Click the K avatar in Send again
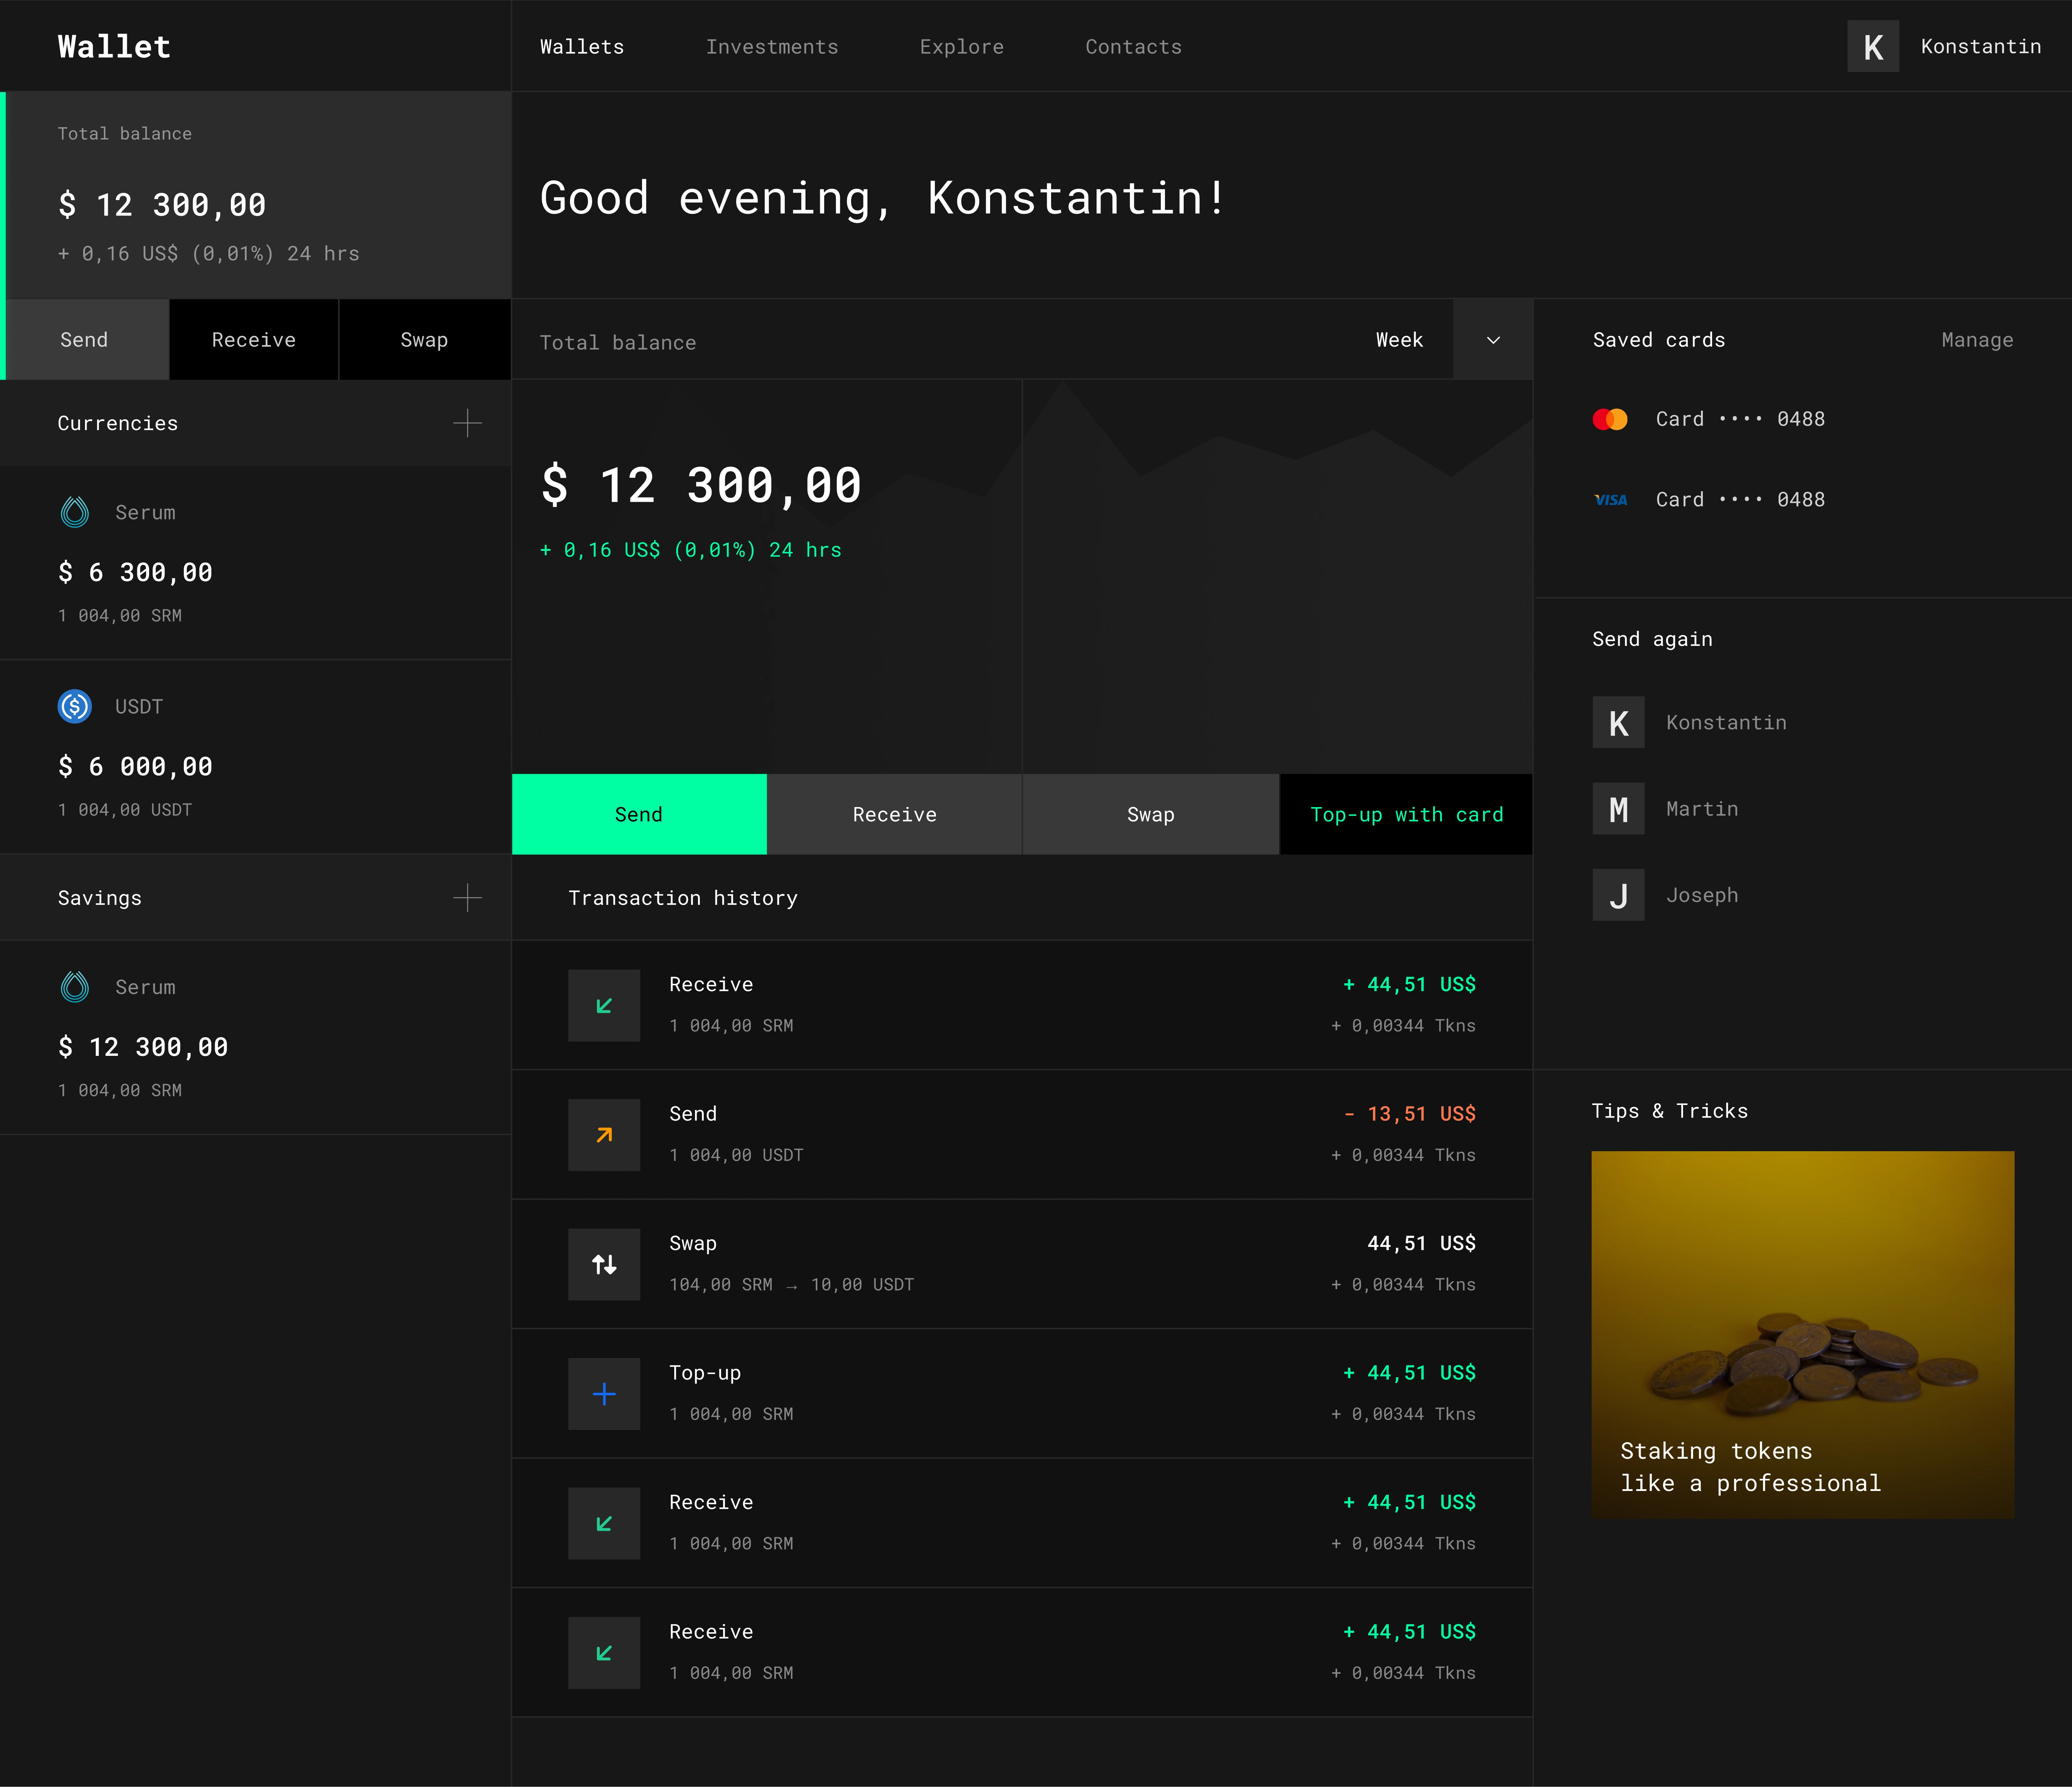The image size is (2072, 1787). point(1618,722)
